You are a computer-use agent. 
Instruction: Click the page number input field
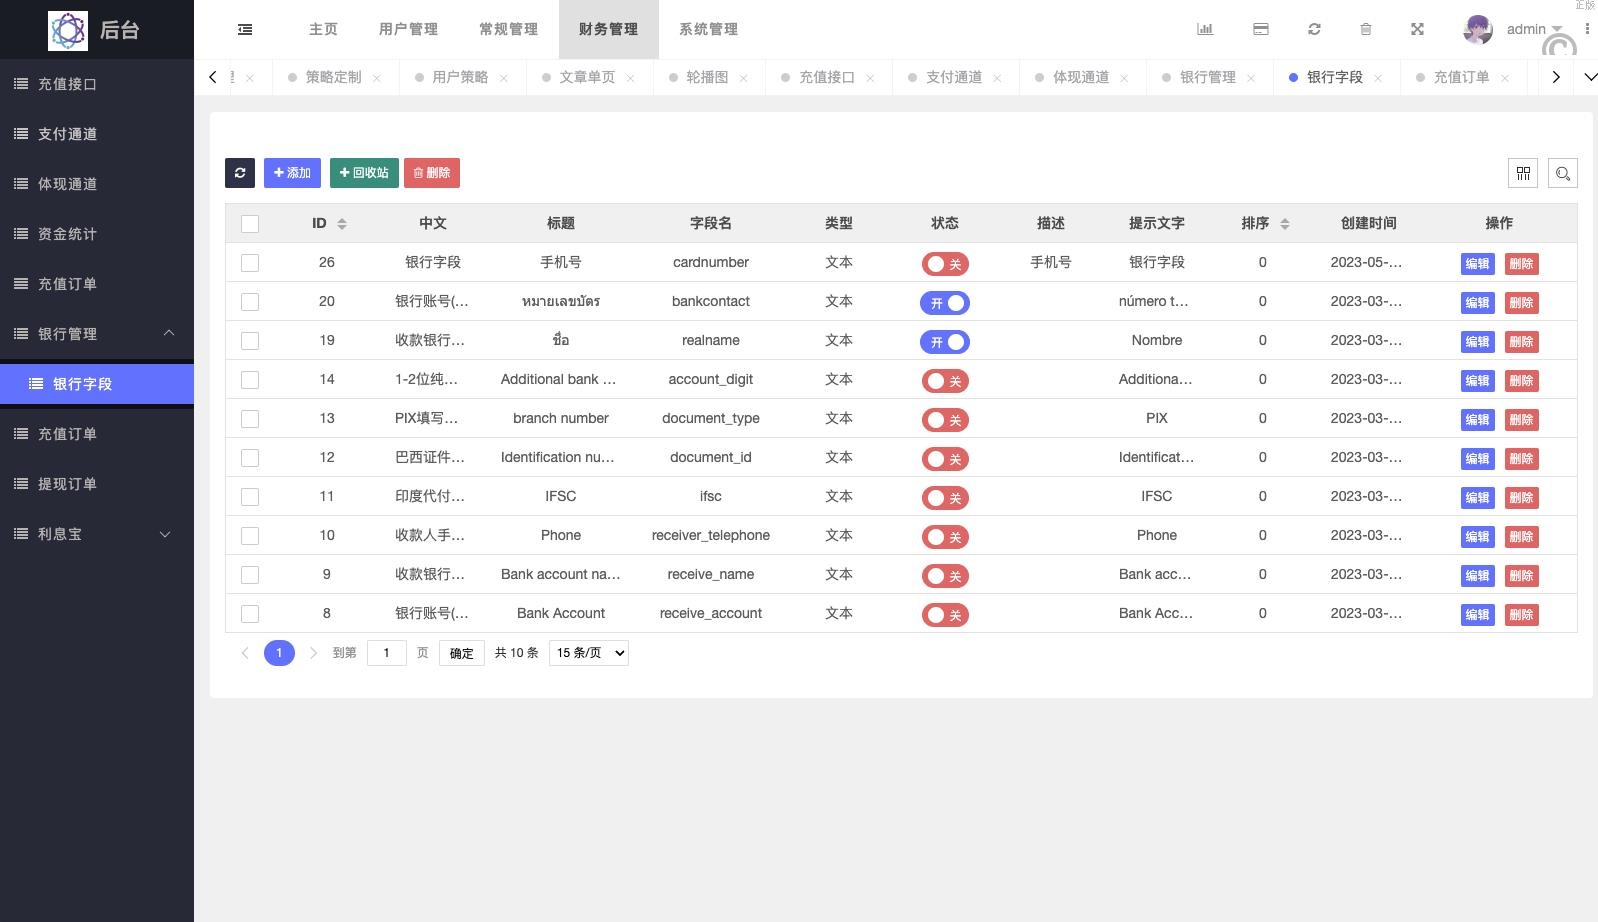[387, 653]
